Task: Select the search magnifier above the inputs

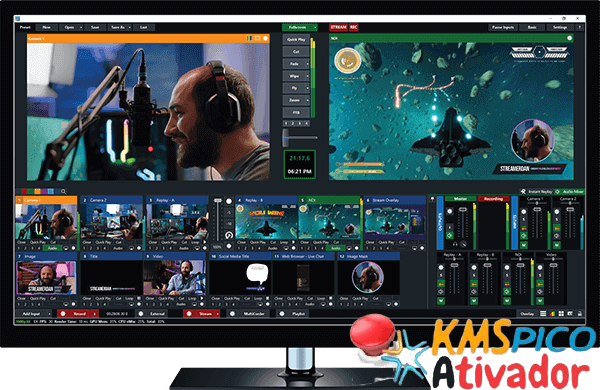Action: tap(64, 192)
